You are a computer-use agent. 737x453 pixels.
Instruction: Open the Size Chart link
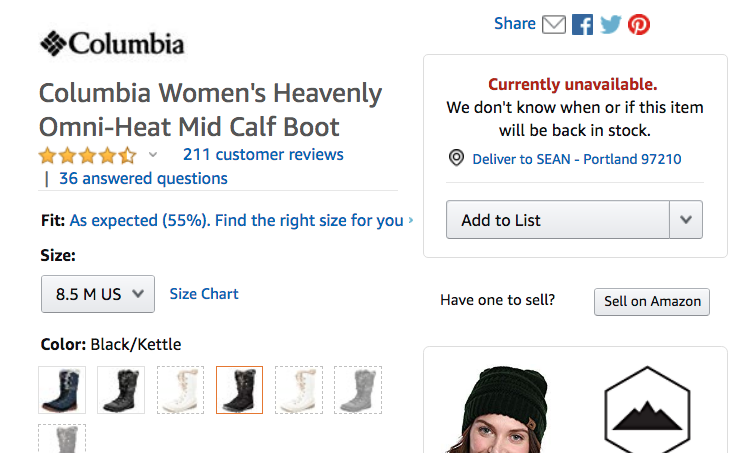click(x=204, y=293)
